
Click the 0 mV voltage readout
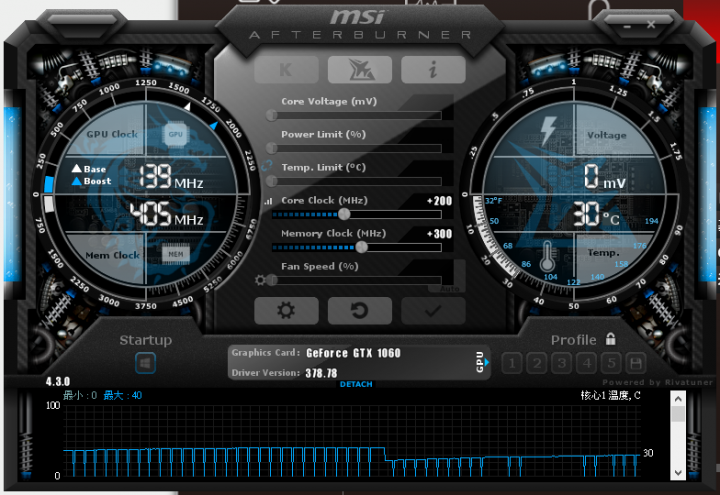click(x=605, y=177)
